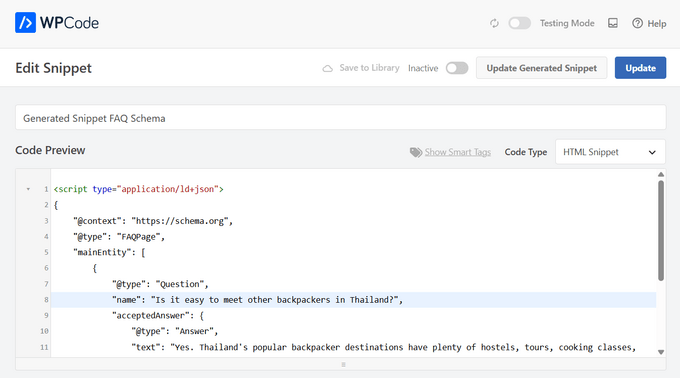Click Update Generated Snippet button
The height and width of the screenshot is (378, 680).
pyautogui.click(x=541, y=68)
